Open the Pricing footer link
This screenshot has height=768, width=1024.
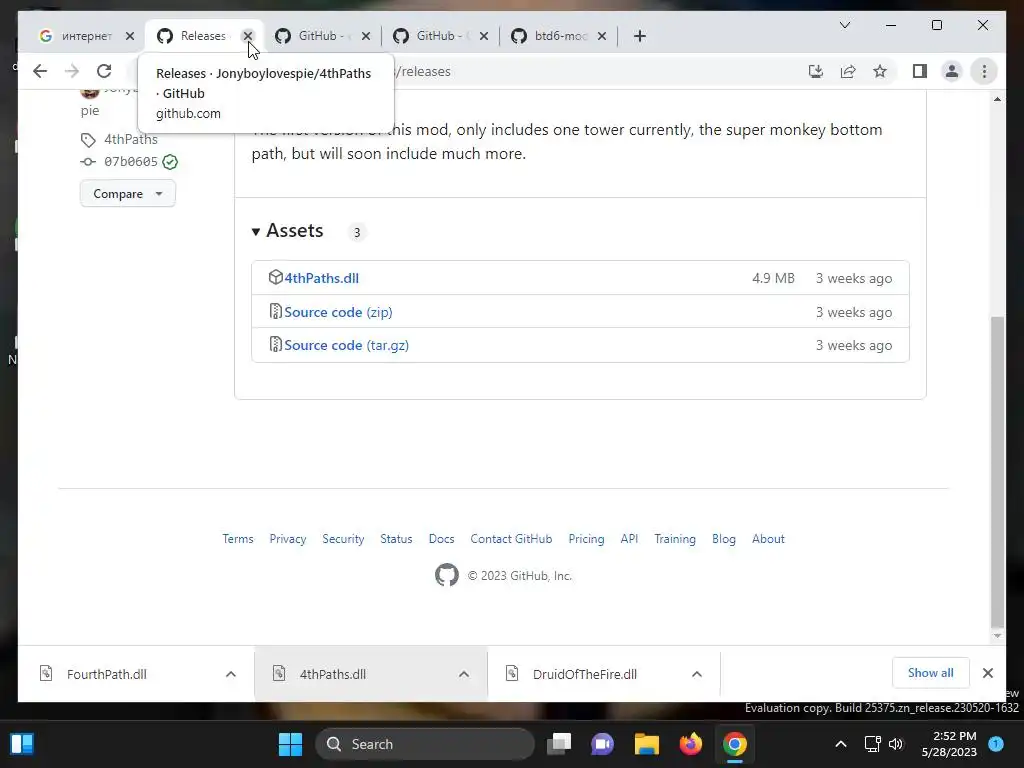586,539
